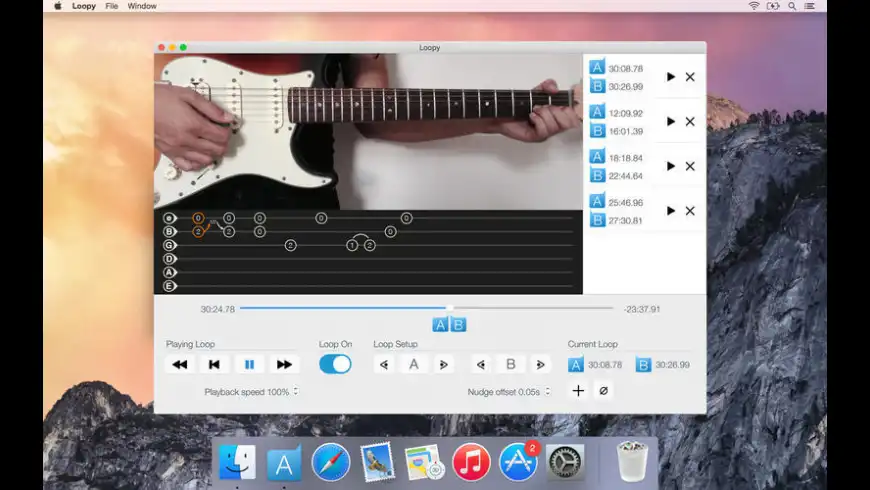The width and height of the screenshot is (870, 490).
Task: Set loop point B in Loop Setup
Action: coord(510,365)
